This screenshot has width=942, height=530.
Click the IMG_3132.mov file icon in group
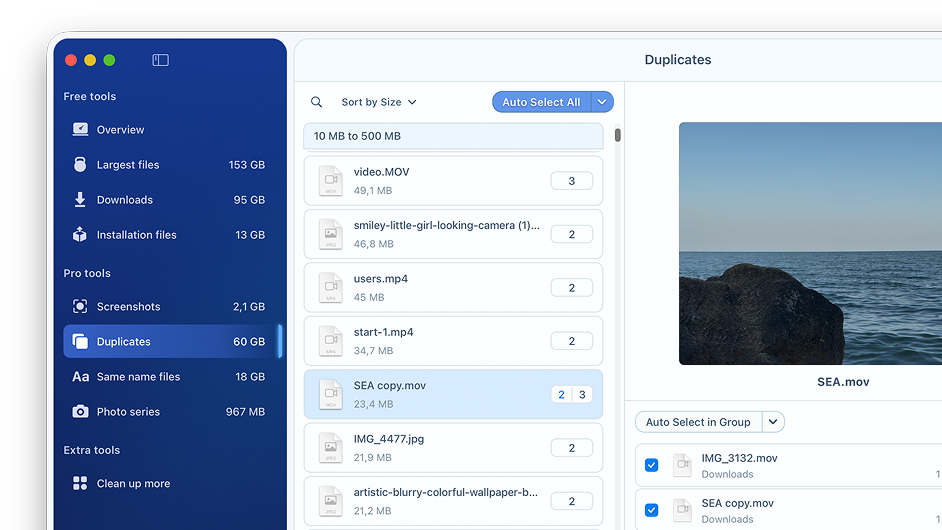(x=682, y=465)
